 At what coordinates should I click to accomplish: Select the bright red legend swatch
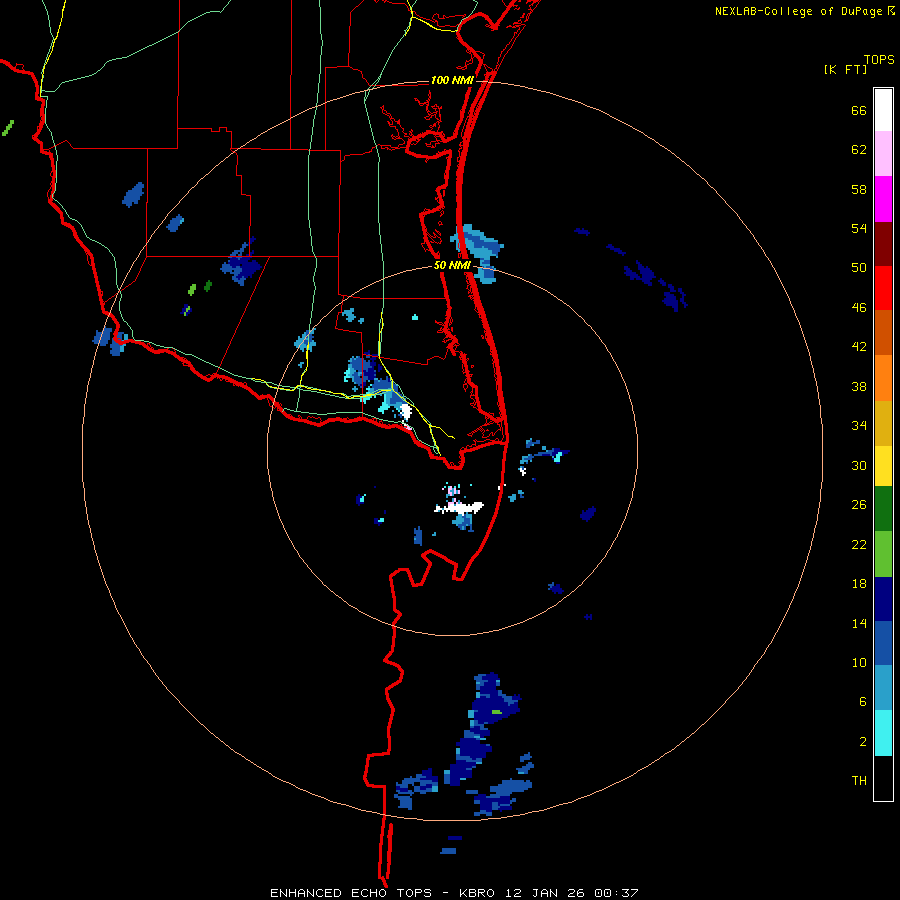[x=883, y=288]
